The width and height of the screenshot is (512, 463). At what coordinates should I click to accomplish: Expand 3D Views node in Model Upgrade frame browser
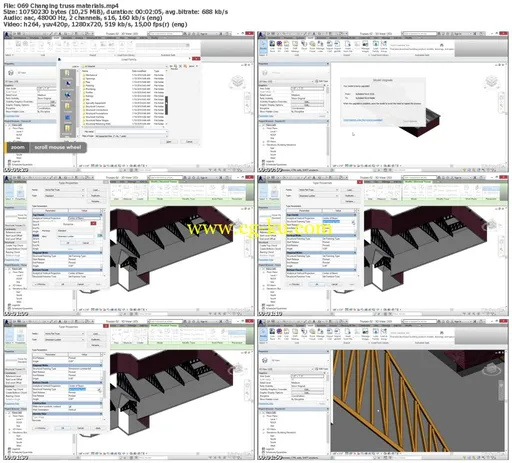264,141
